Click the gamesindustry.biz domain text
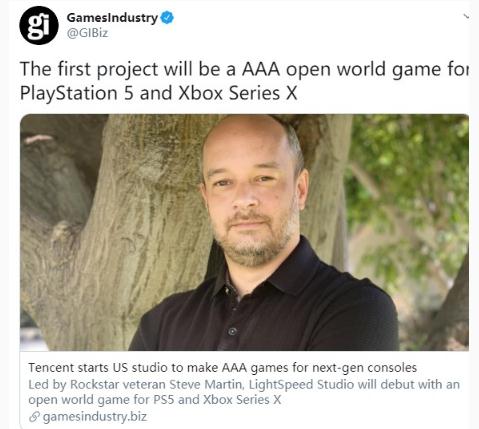The height and width of the screenshot is (429, 479). pyautogui.click(x=95, y=417)
